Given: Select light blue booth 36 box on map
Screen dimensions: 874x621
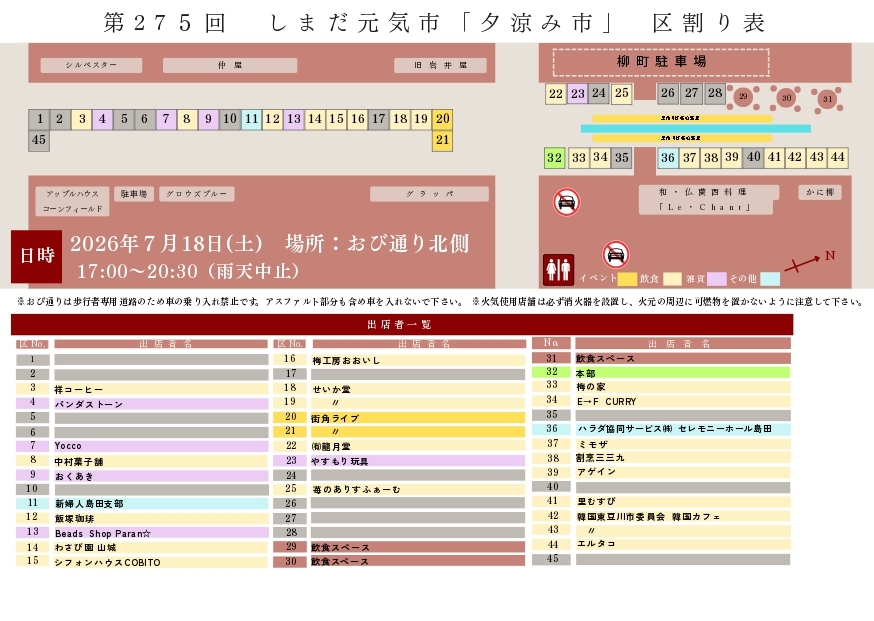Looking at the screenshot, I should coord(668,158).
